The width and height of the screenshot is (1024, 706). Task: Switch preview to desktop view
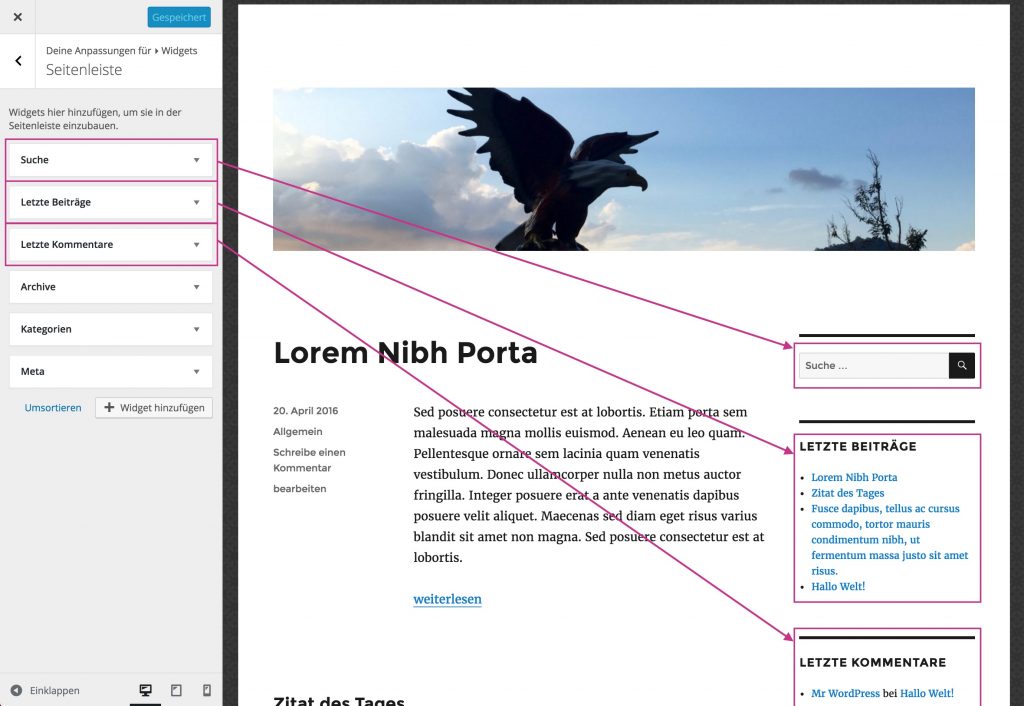click(146, 690)
